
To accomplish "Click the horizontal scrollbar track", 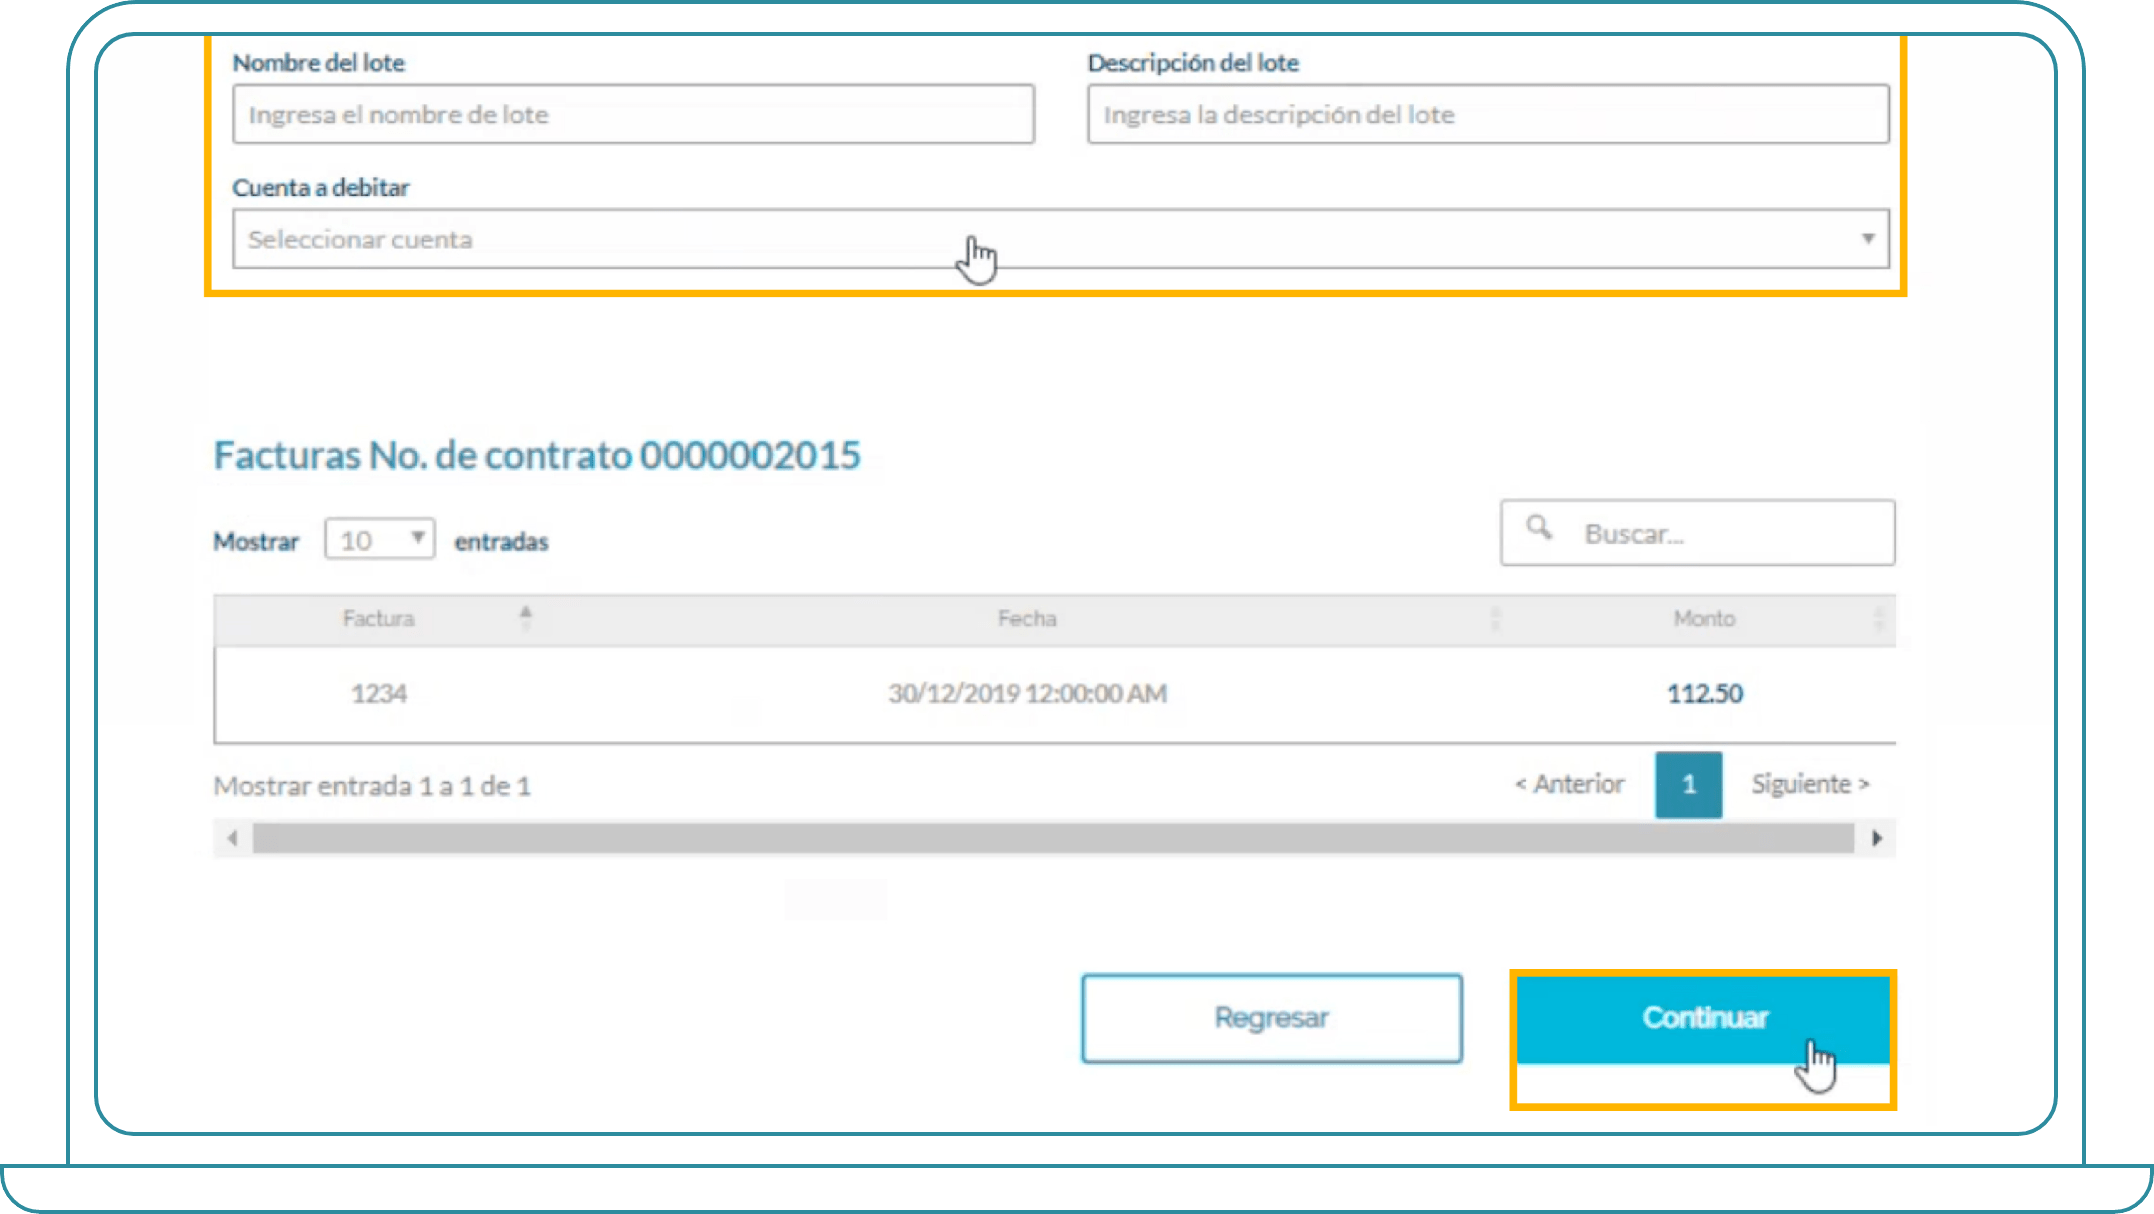I will 1052,838.
